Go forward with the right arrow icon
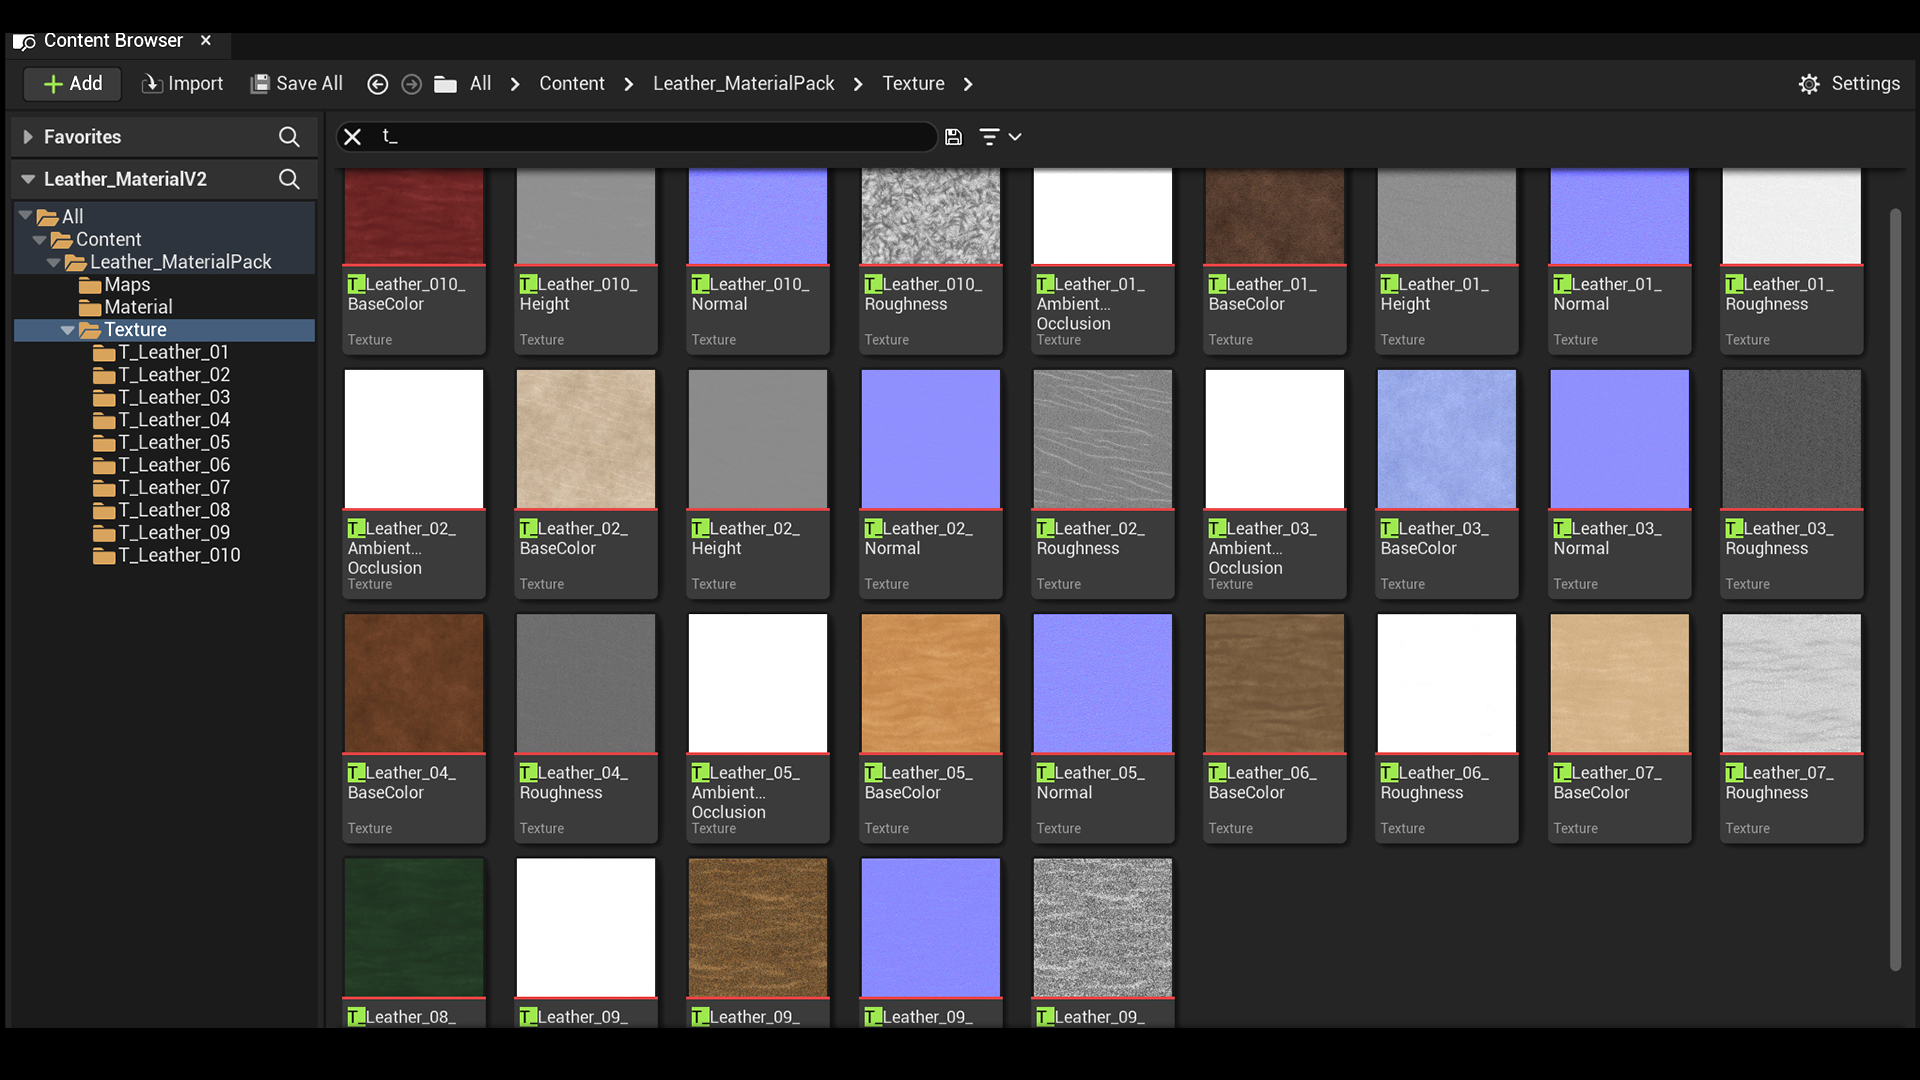This screenshot has height=1080, width=1920. (411, 84)
